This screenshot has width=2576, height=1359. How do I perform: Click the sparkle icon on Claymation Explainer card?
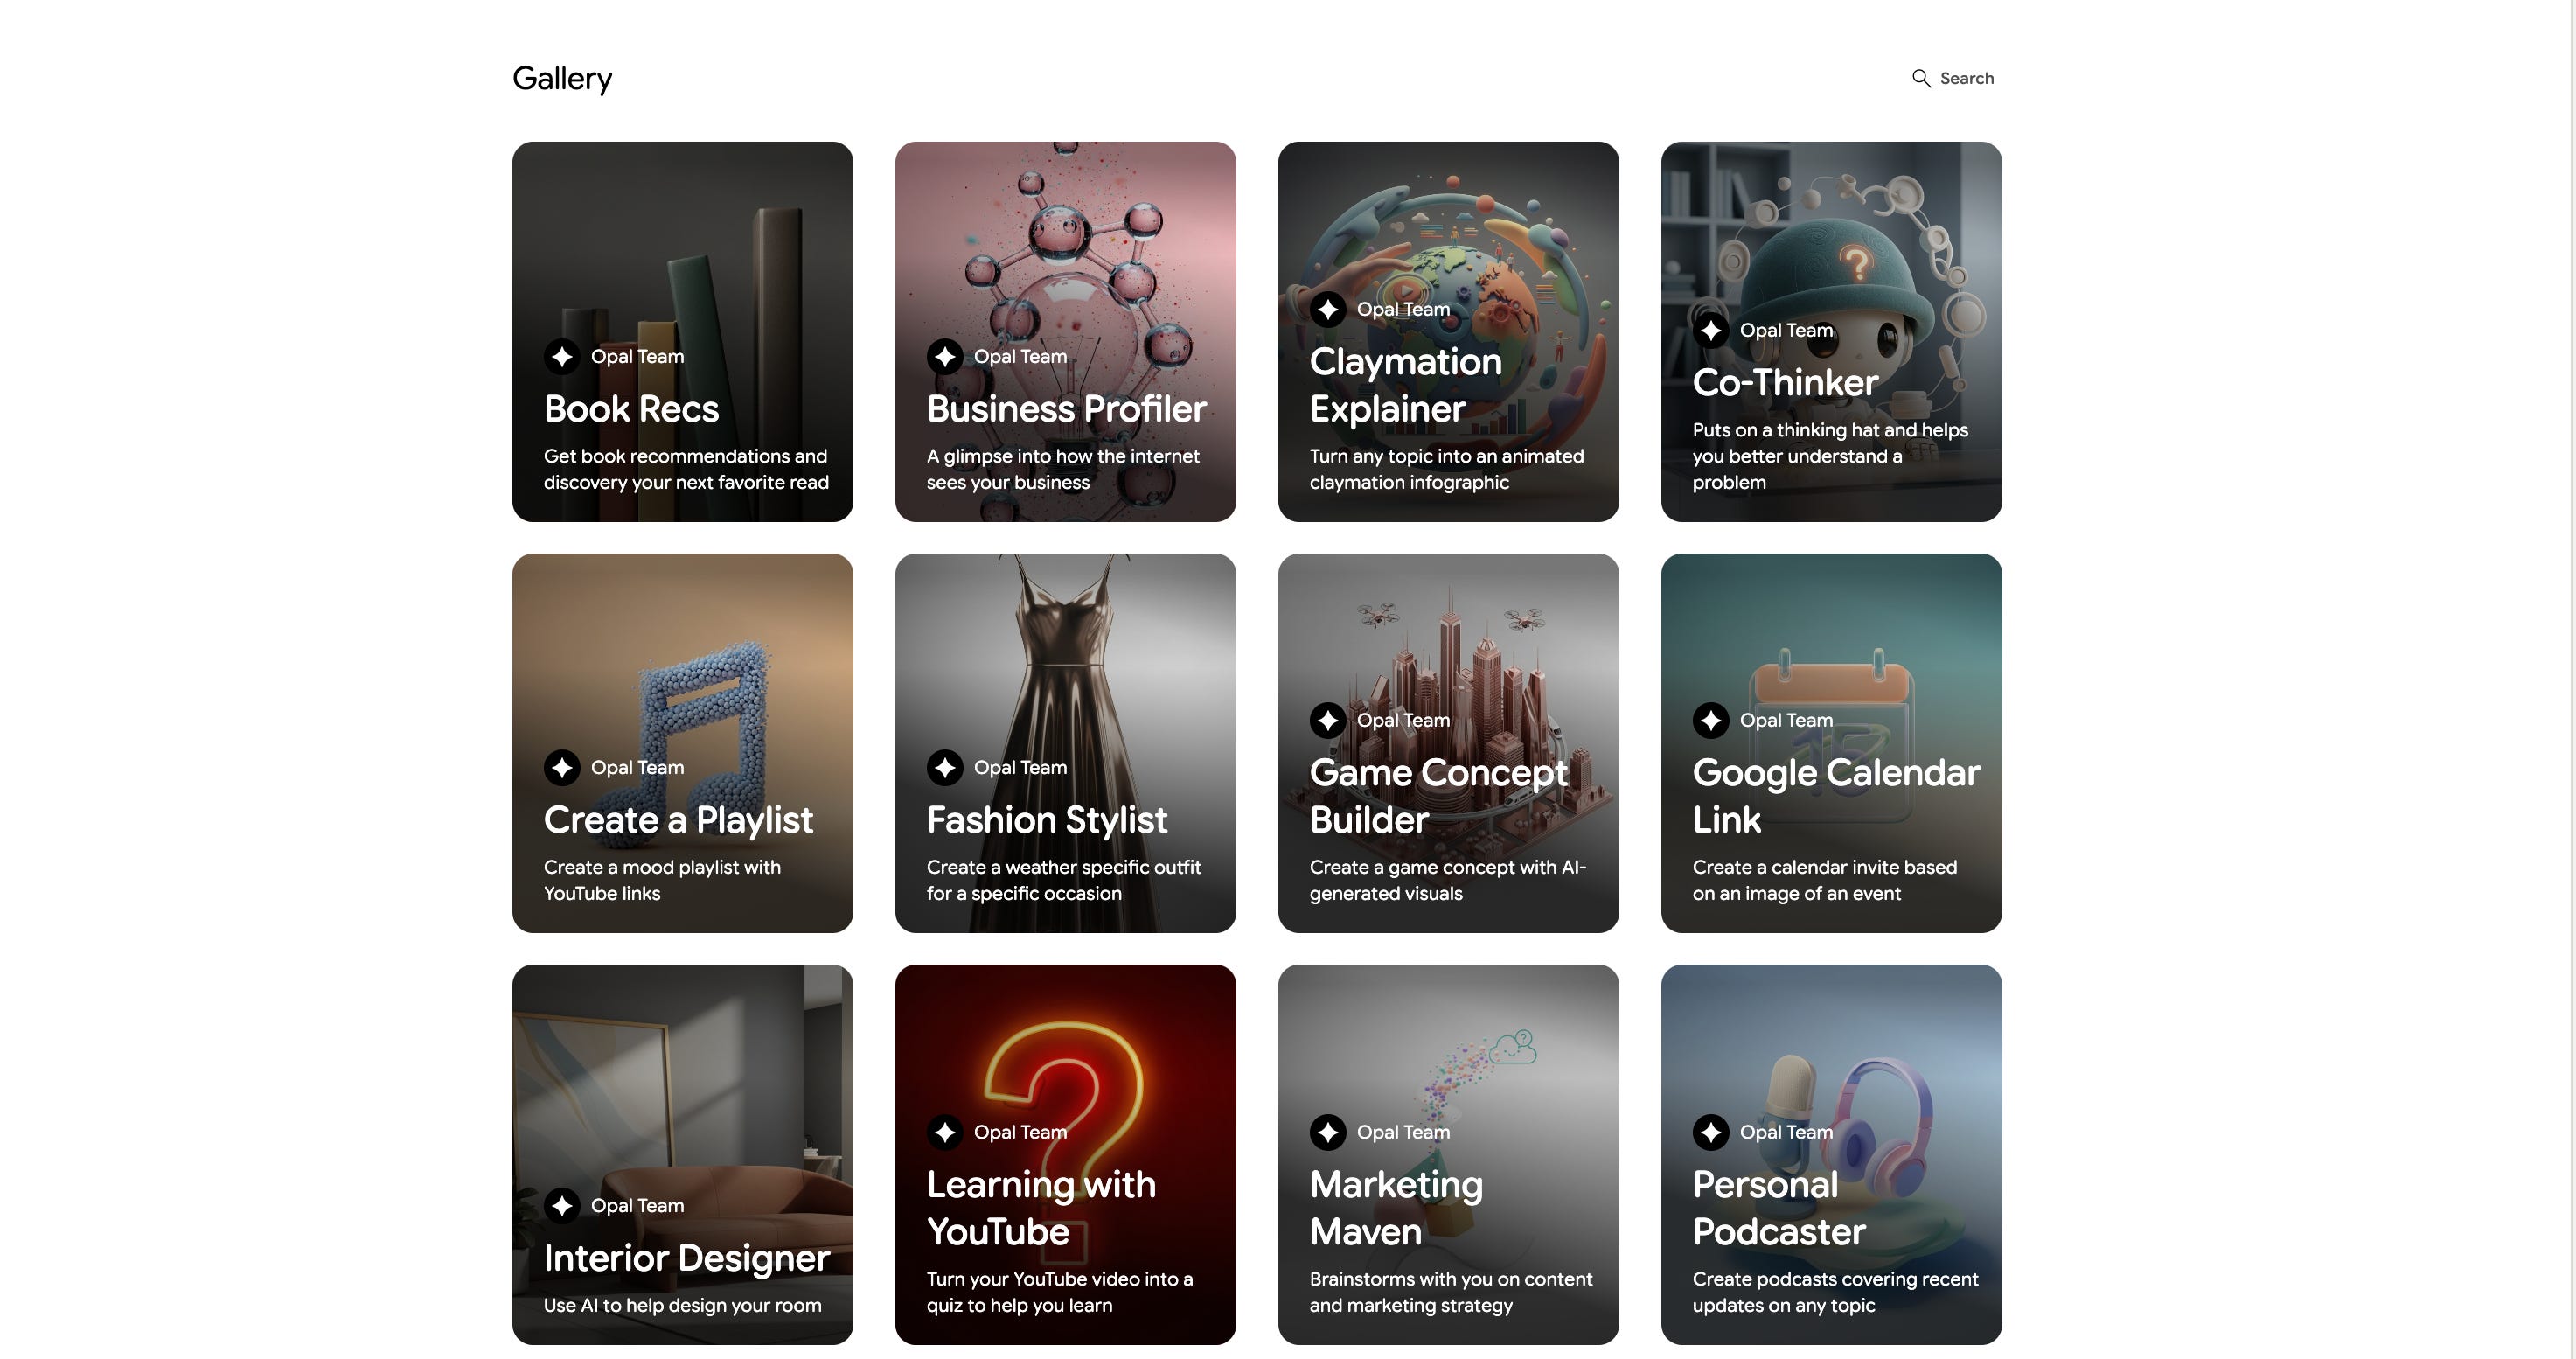(1328, 309)
